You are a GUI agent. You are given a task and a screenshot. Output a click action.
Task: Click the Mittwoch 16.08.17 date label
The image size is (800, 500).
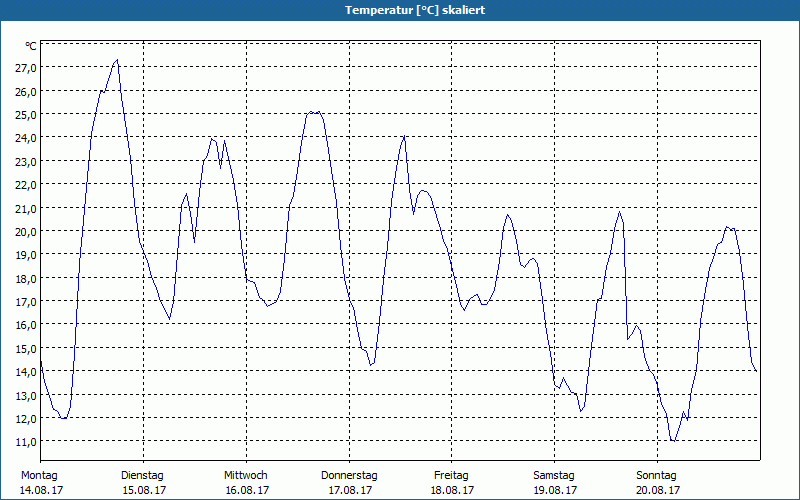tap(246, 483)
